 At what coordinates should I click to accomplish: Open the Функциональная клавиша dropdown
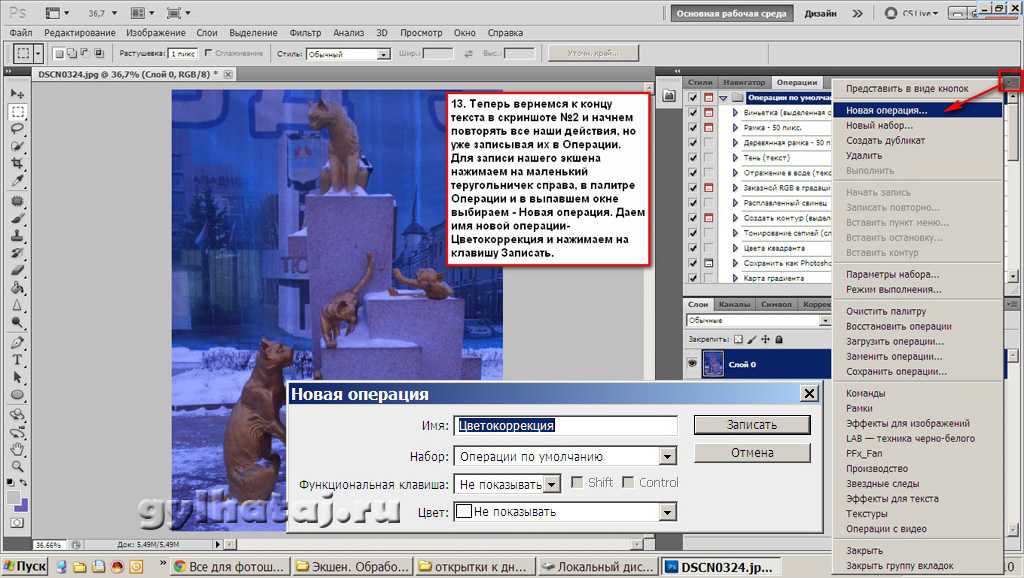(x=551, y=484)
